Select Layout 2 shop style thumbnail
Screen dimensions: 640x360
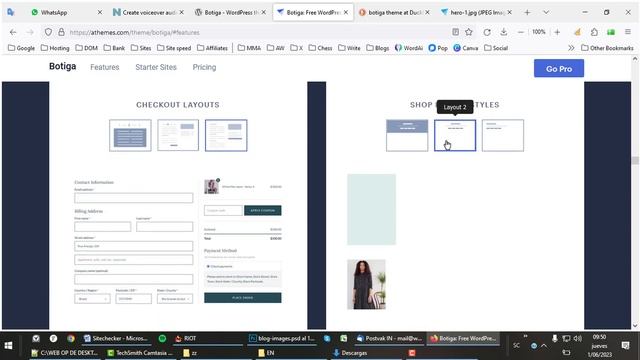(x=455, y=136)
